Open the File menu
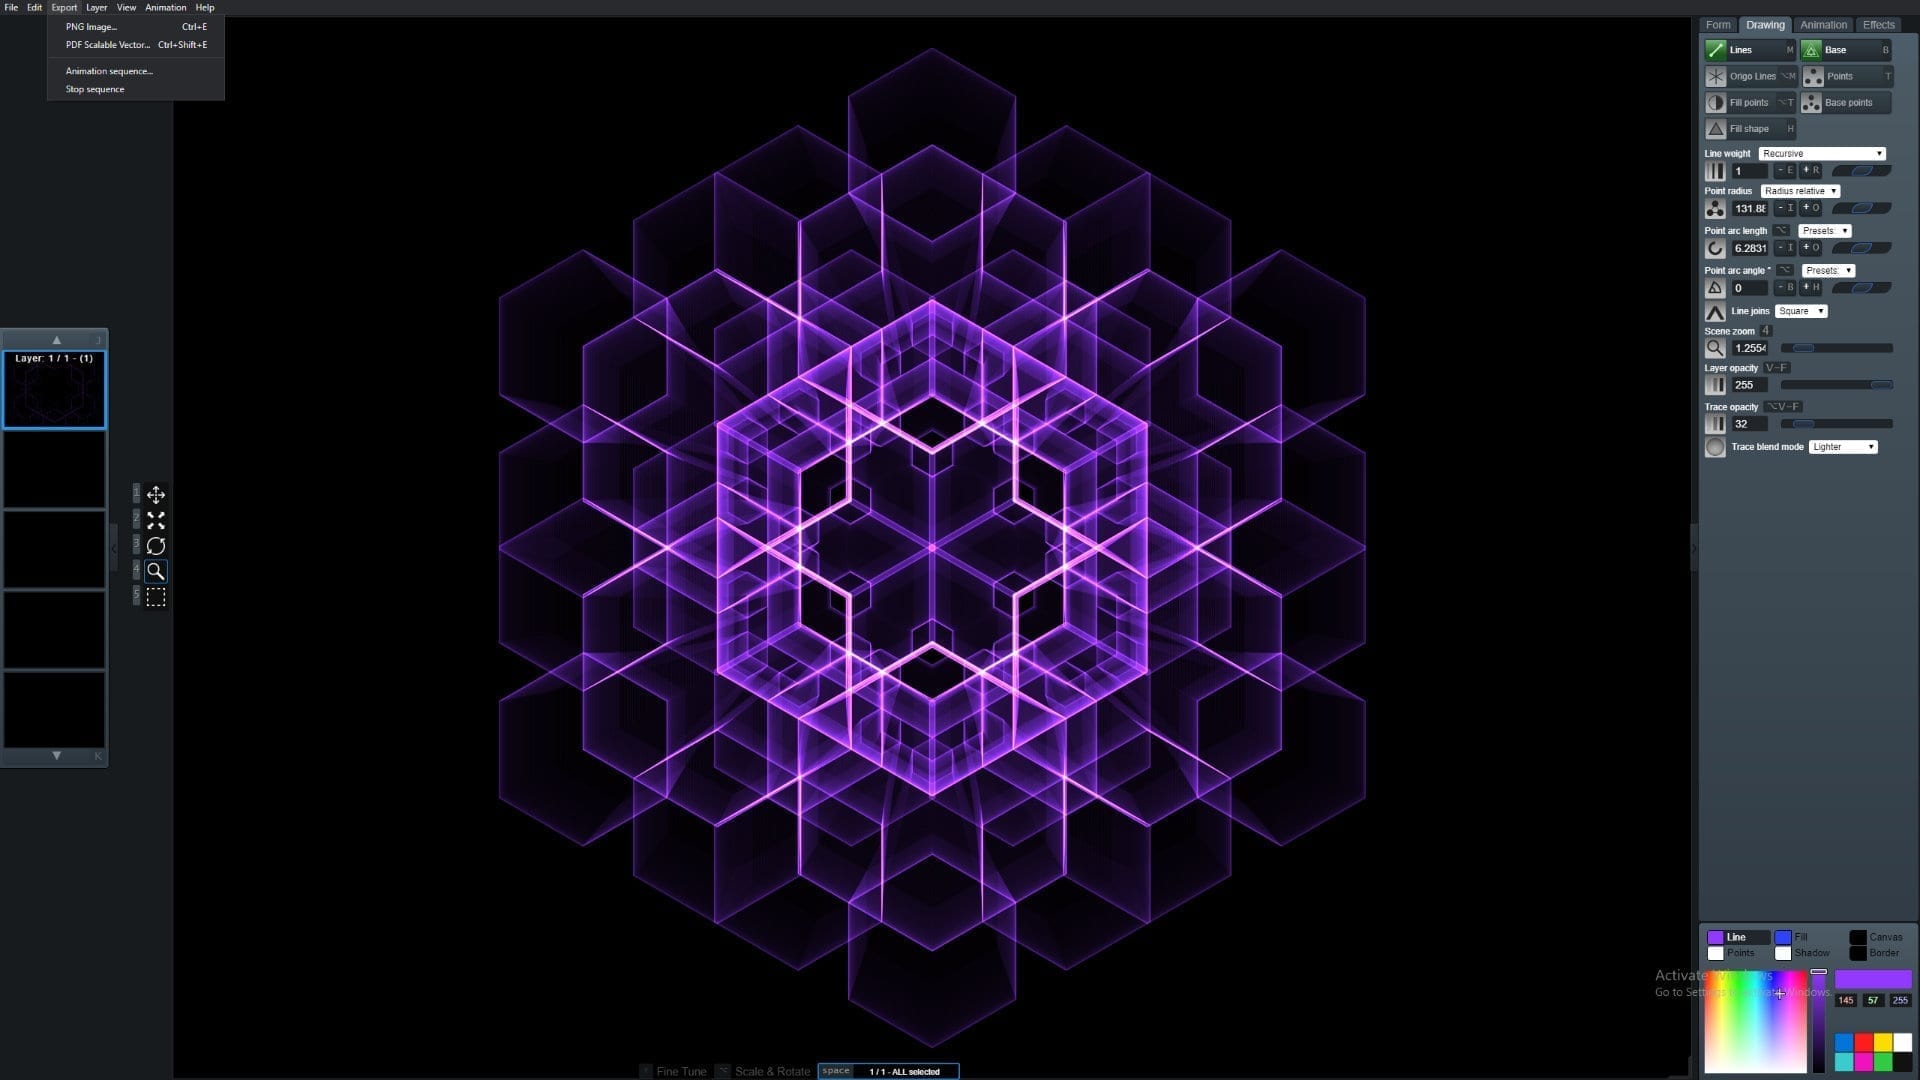Image resolution: width=1920 pixels, height=1080 pixels. click(11, 7)
